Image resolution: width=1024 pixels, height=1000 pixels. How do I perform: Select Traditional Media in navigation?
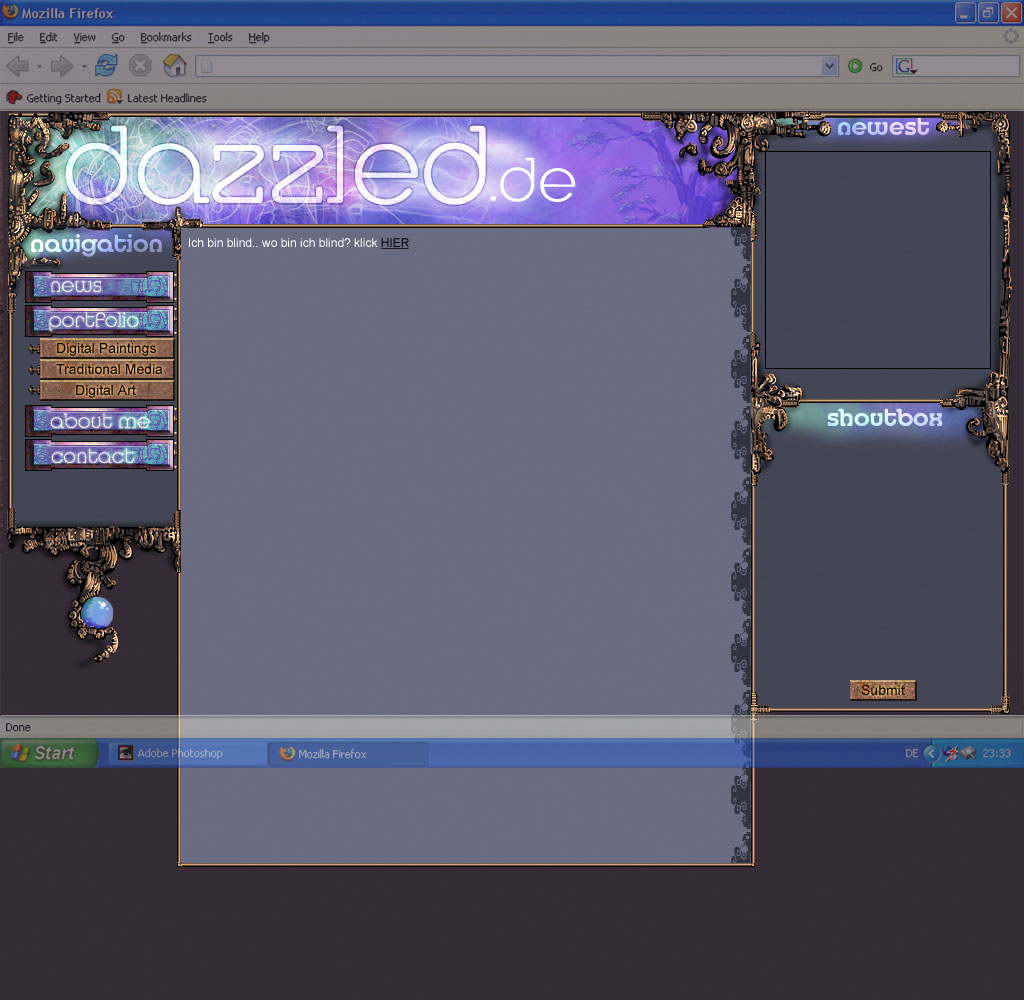[x=108, y=370]
